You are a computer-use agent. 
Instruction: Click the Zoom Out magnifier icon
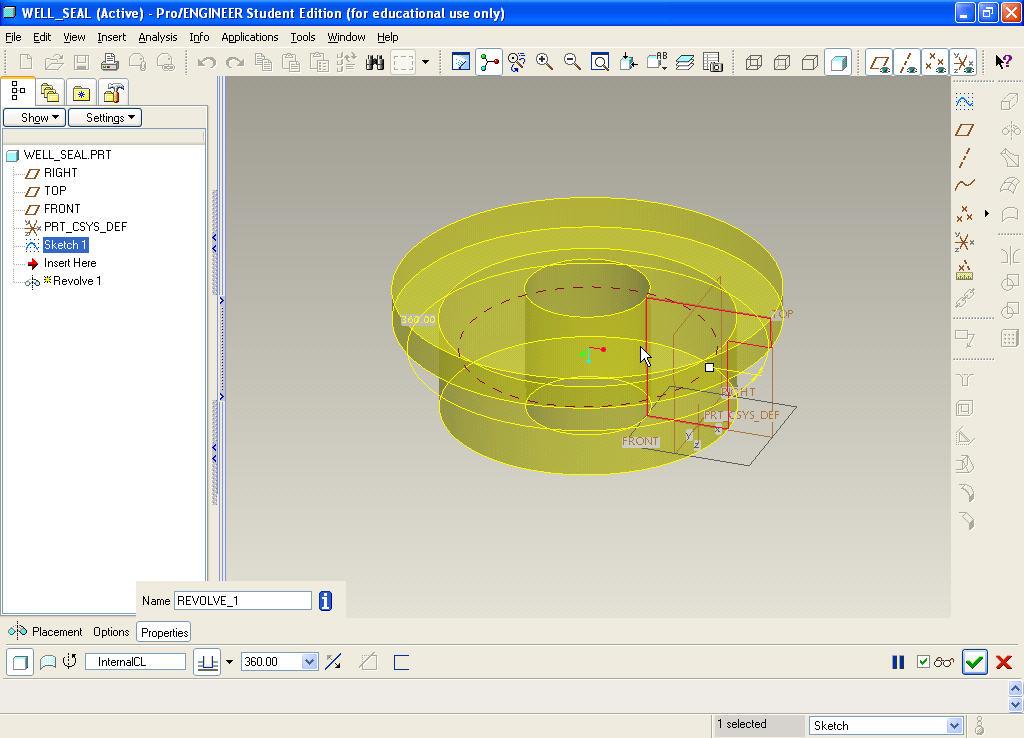pos(572,62)
